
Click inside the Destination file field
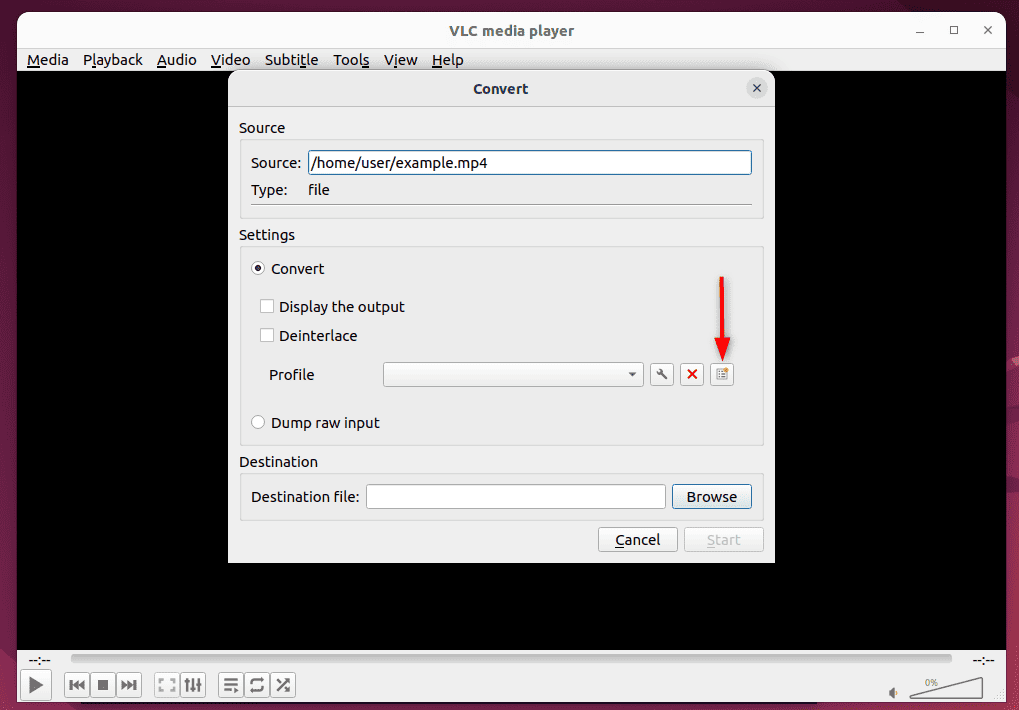coord(515,496)
